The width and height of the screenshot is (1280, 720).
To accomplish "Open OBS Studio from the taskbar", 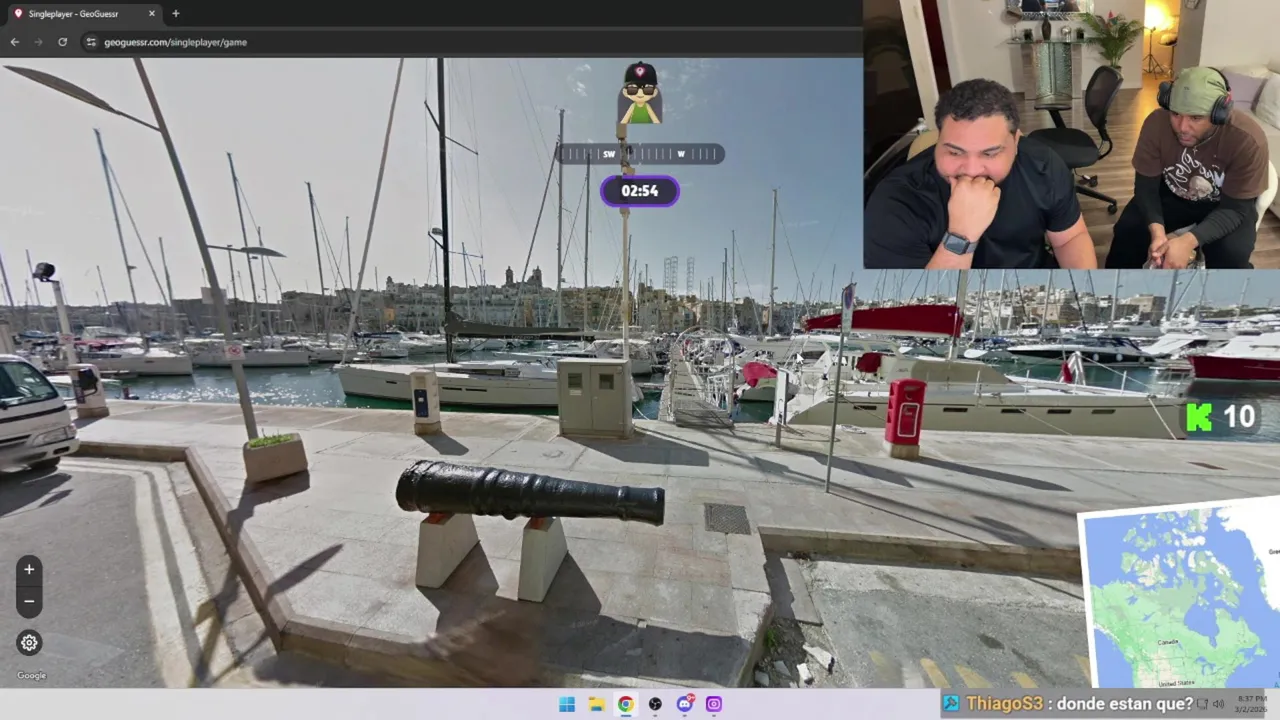I will [655, 704].
